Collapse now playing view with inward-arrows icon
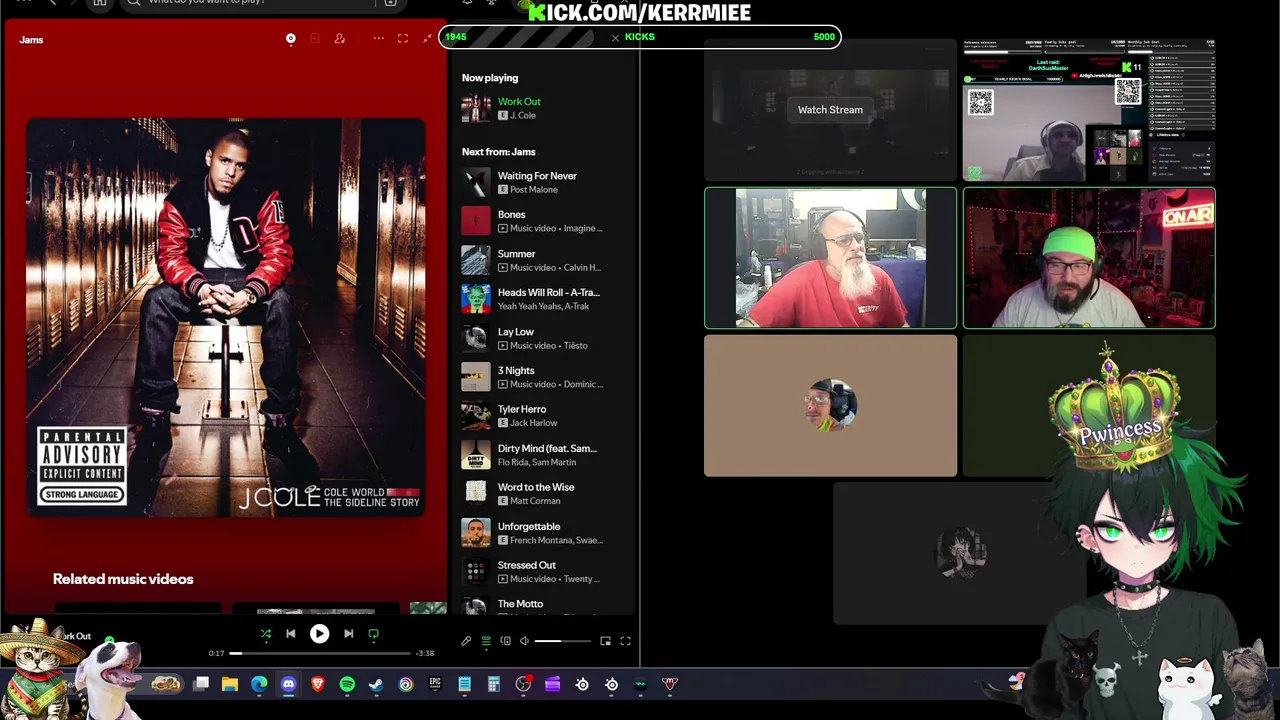This screenshot has width=1280, height=720. pyautogui.click(x=428, y=39)
